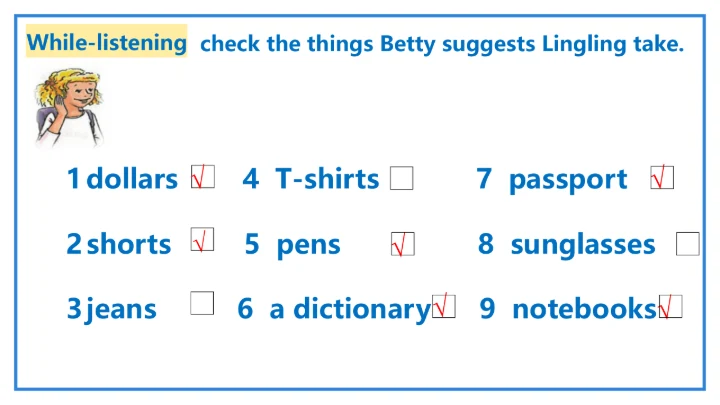
Task: Check the box next to dollars
Action: point(203,177)
